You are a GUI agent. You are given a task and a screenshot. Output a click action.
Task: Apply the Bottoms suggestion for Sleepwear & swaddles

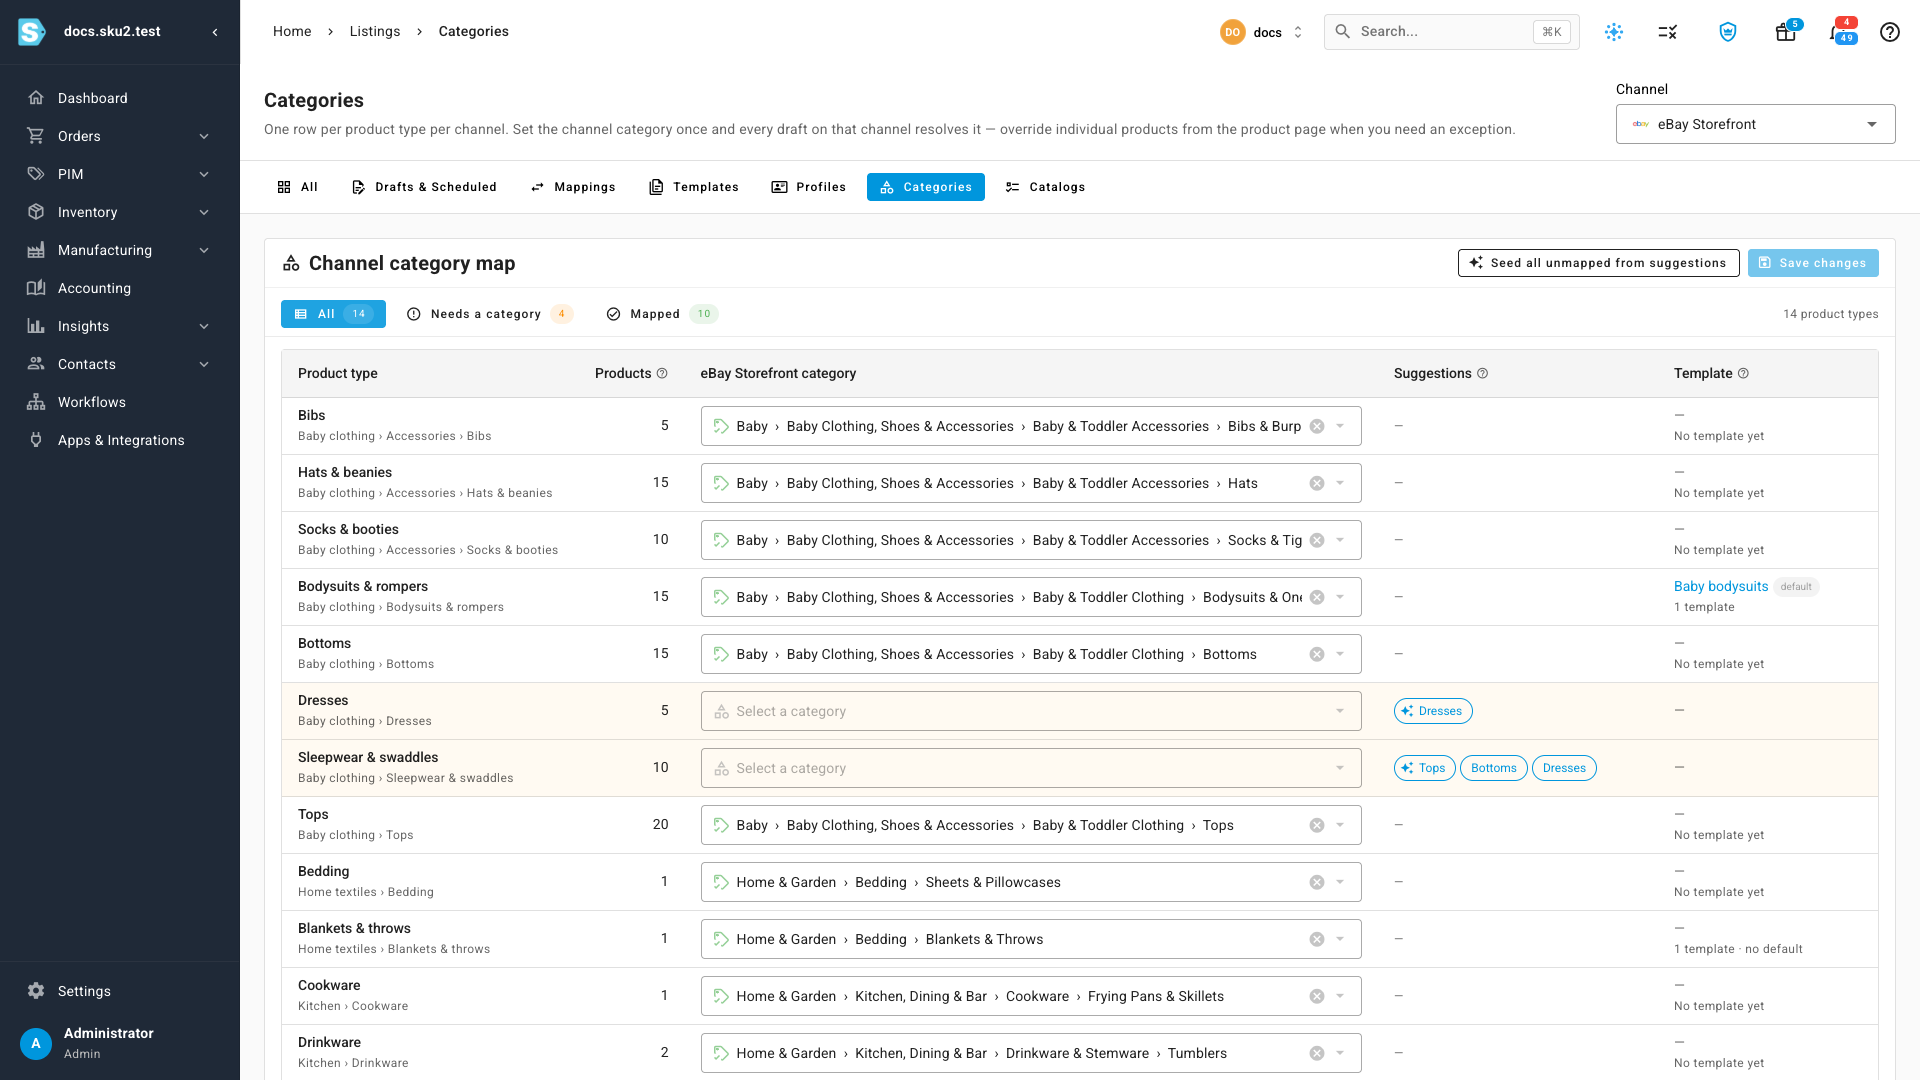tap(1494, 768)
